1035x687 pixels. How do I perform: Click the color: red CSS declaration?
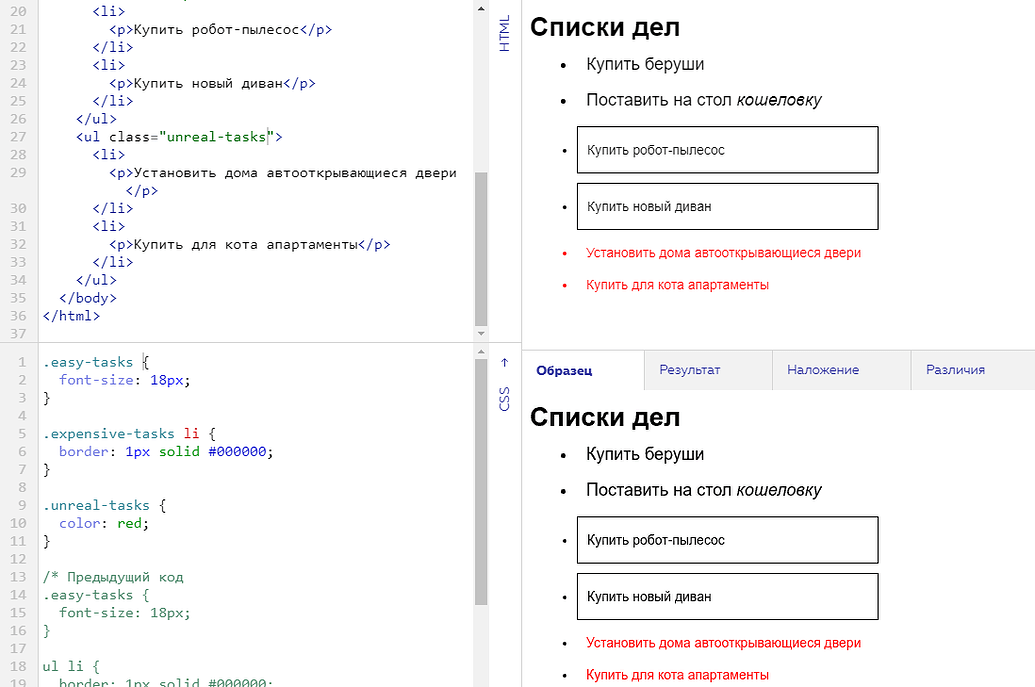[103, 523]
